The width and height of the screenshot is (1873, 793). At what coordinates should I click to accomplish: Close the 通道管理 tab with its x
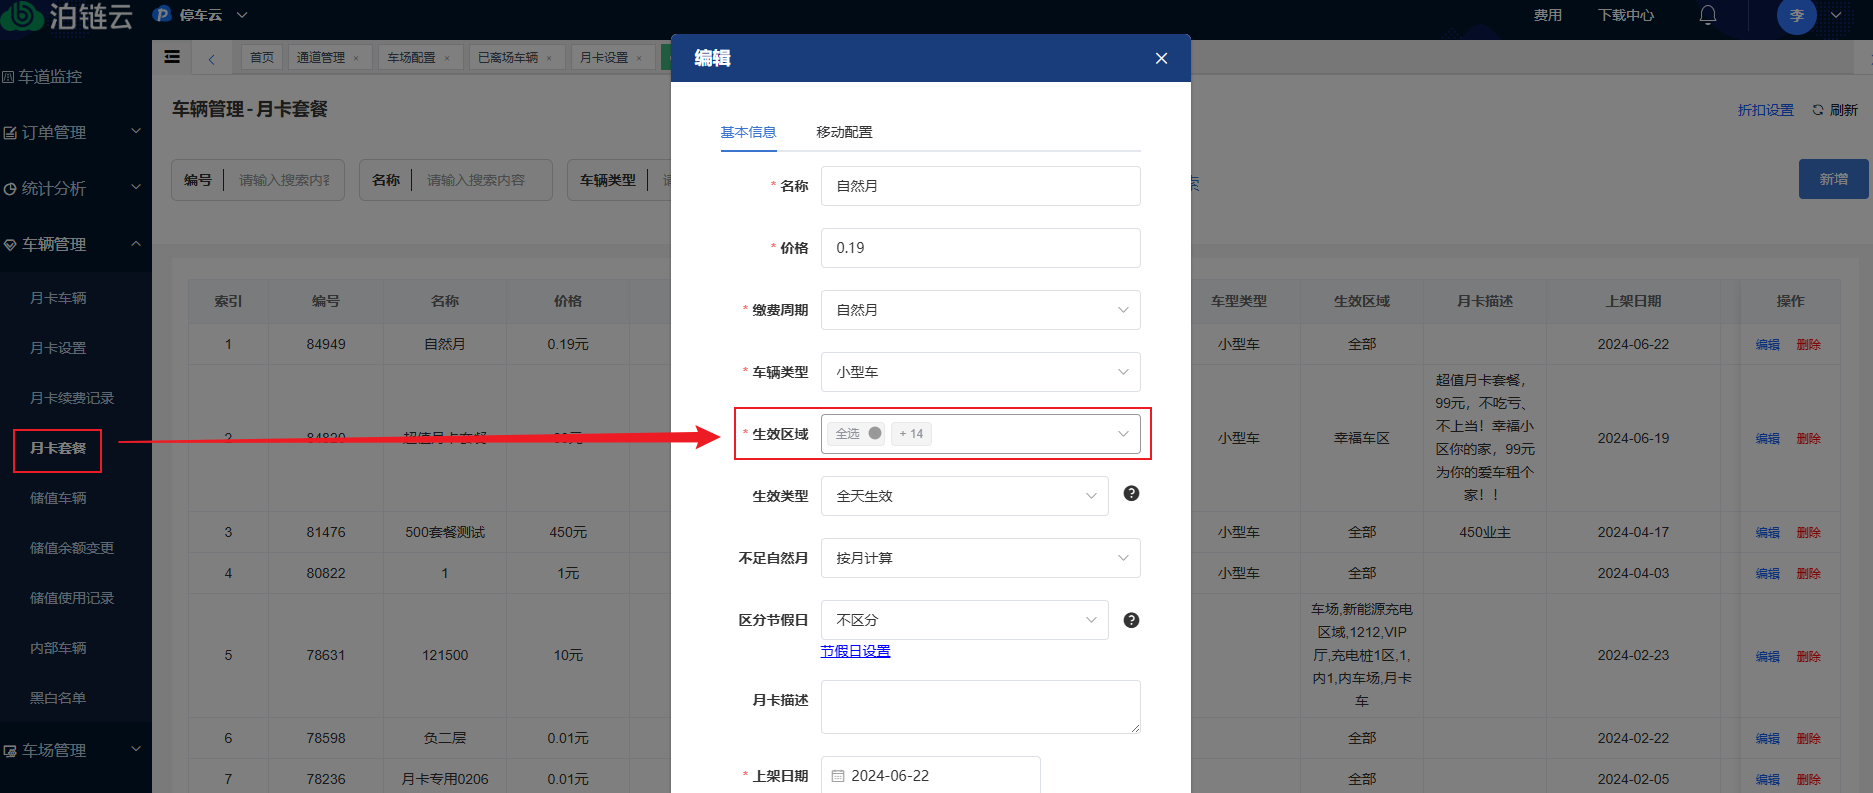click(x=356, y=58)
